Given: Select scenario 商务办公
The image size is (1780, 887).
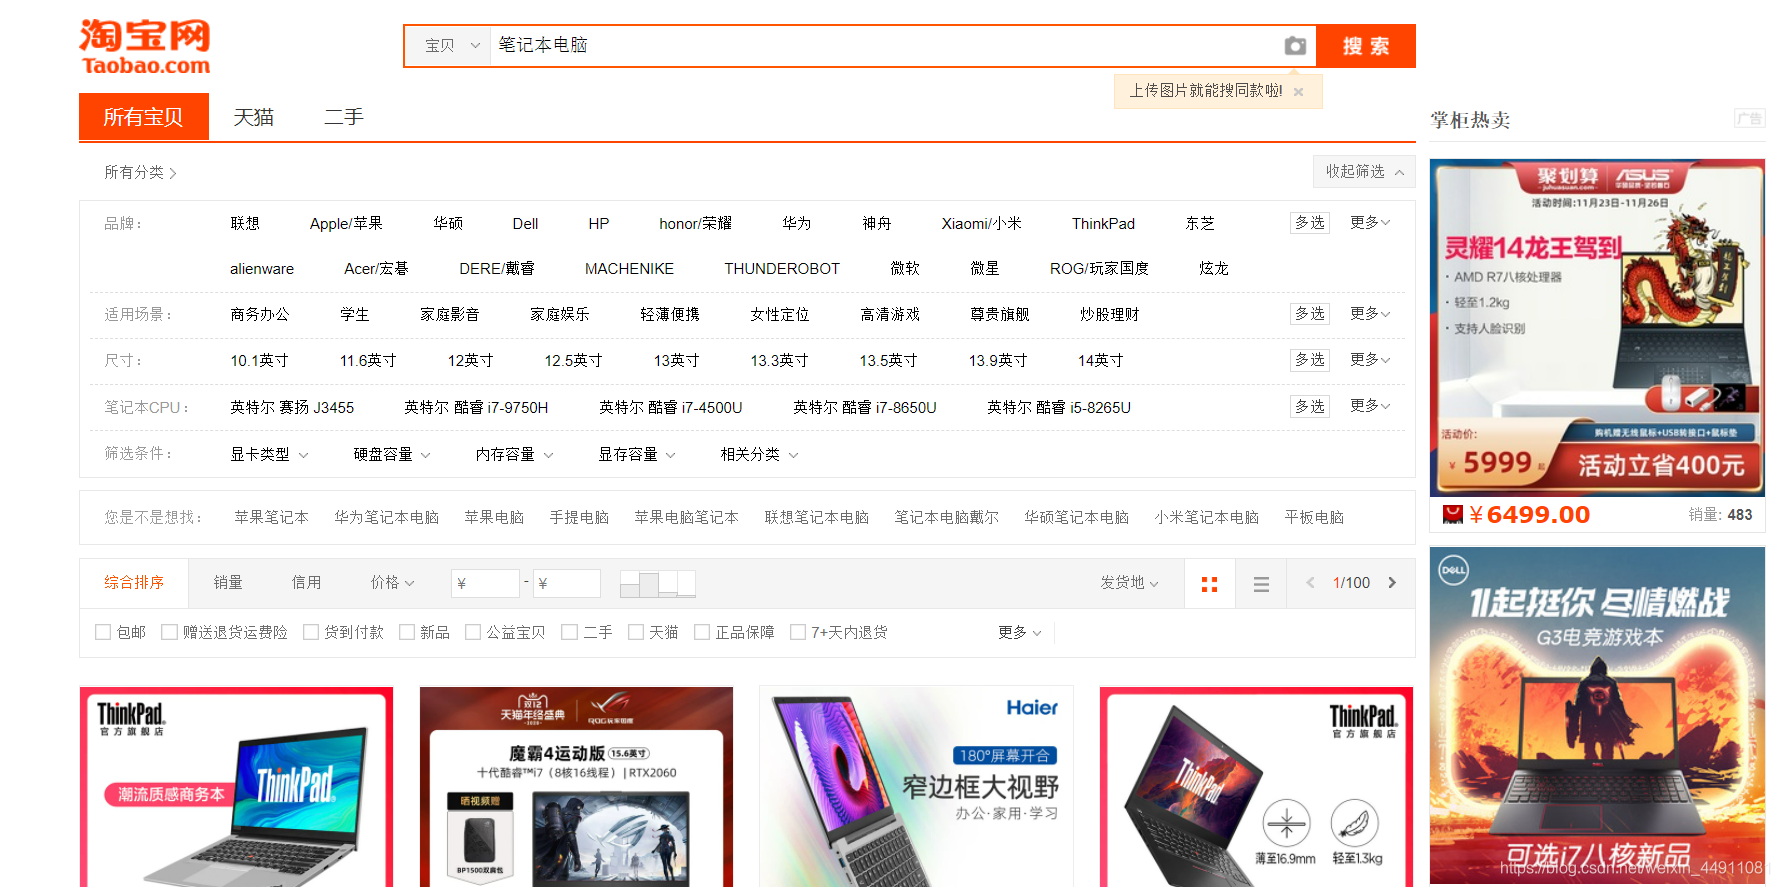Looking at the screenshot, I should tap(259, 315).
